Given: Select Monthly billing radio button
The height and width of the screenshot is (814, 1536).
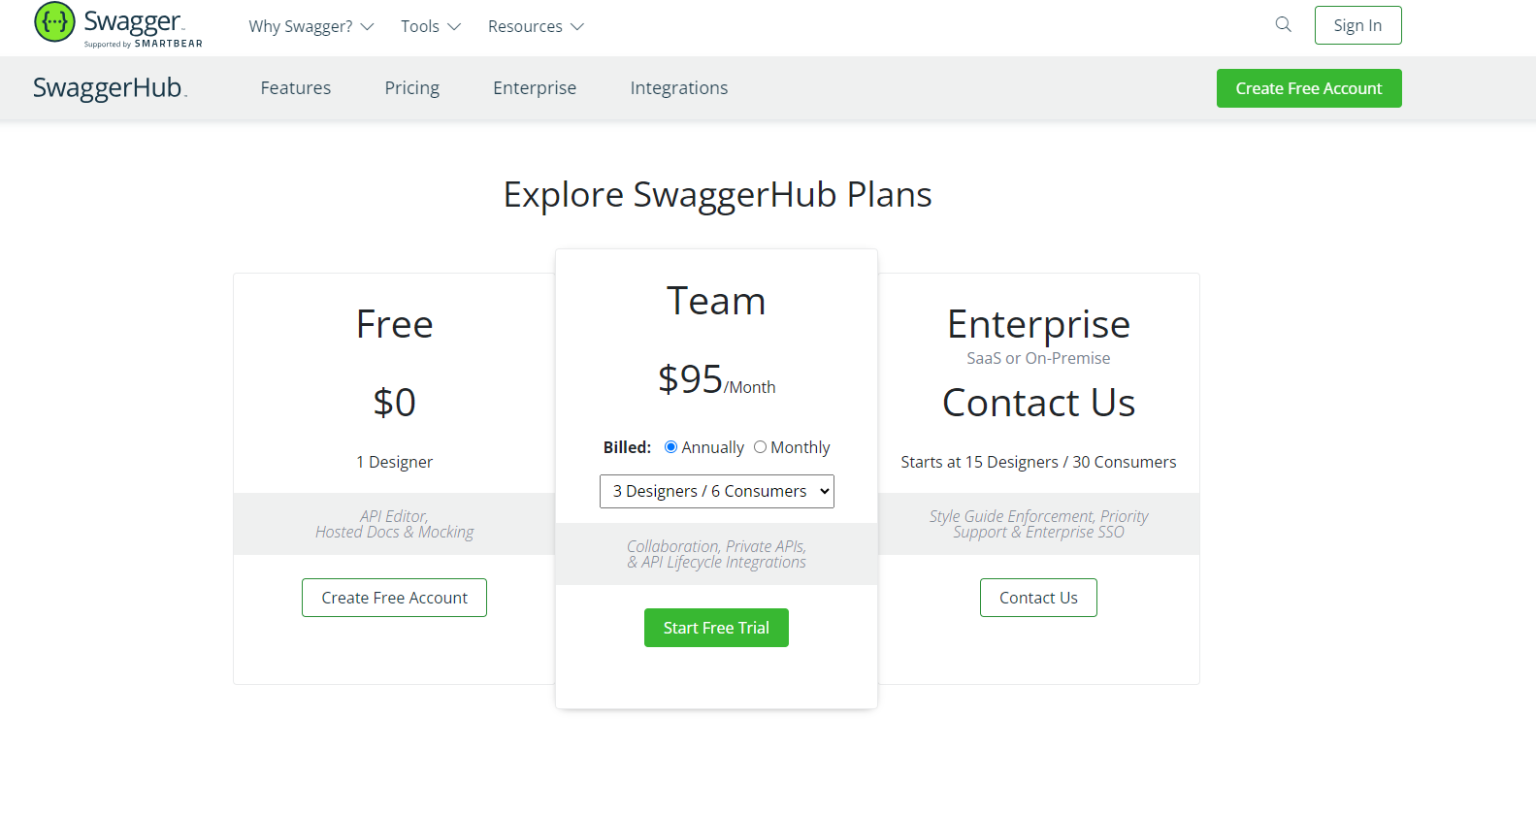Looking at the screenshot, I should pos(760,447).
